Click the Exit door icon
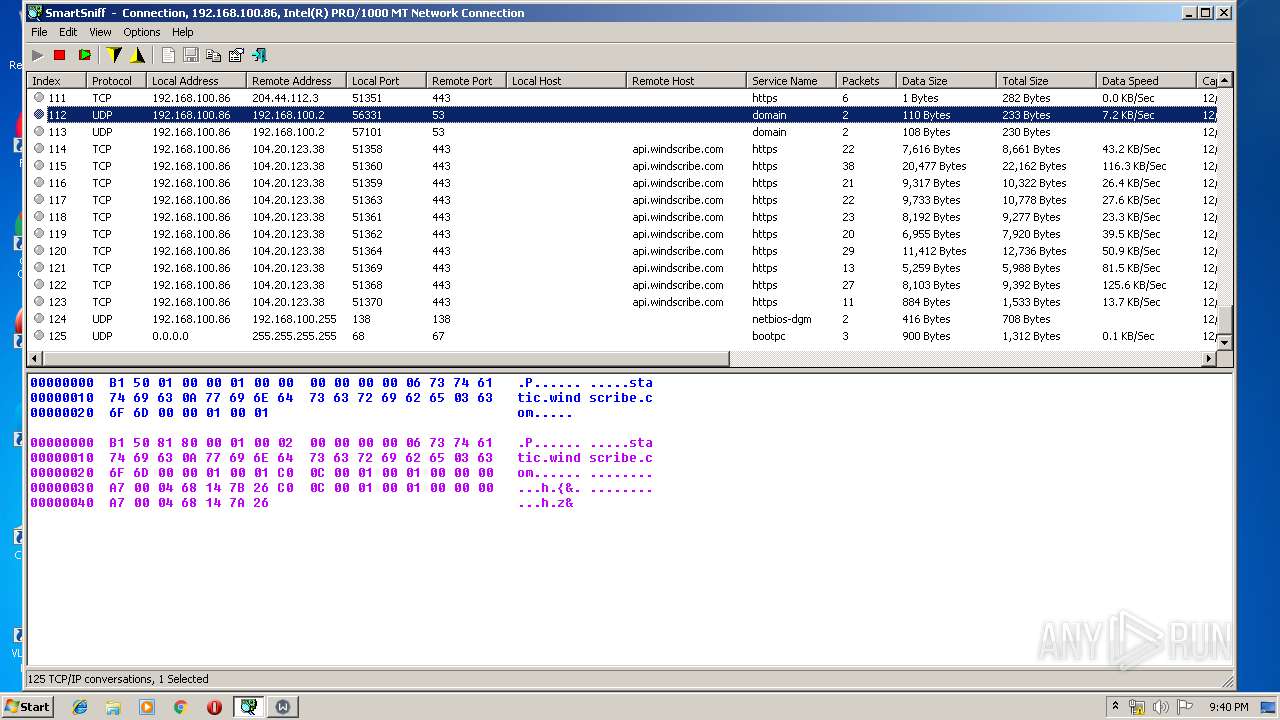 point(259,55)
